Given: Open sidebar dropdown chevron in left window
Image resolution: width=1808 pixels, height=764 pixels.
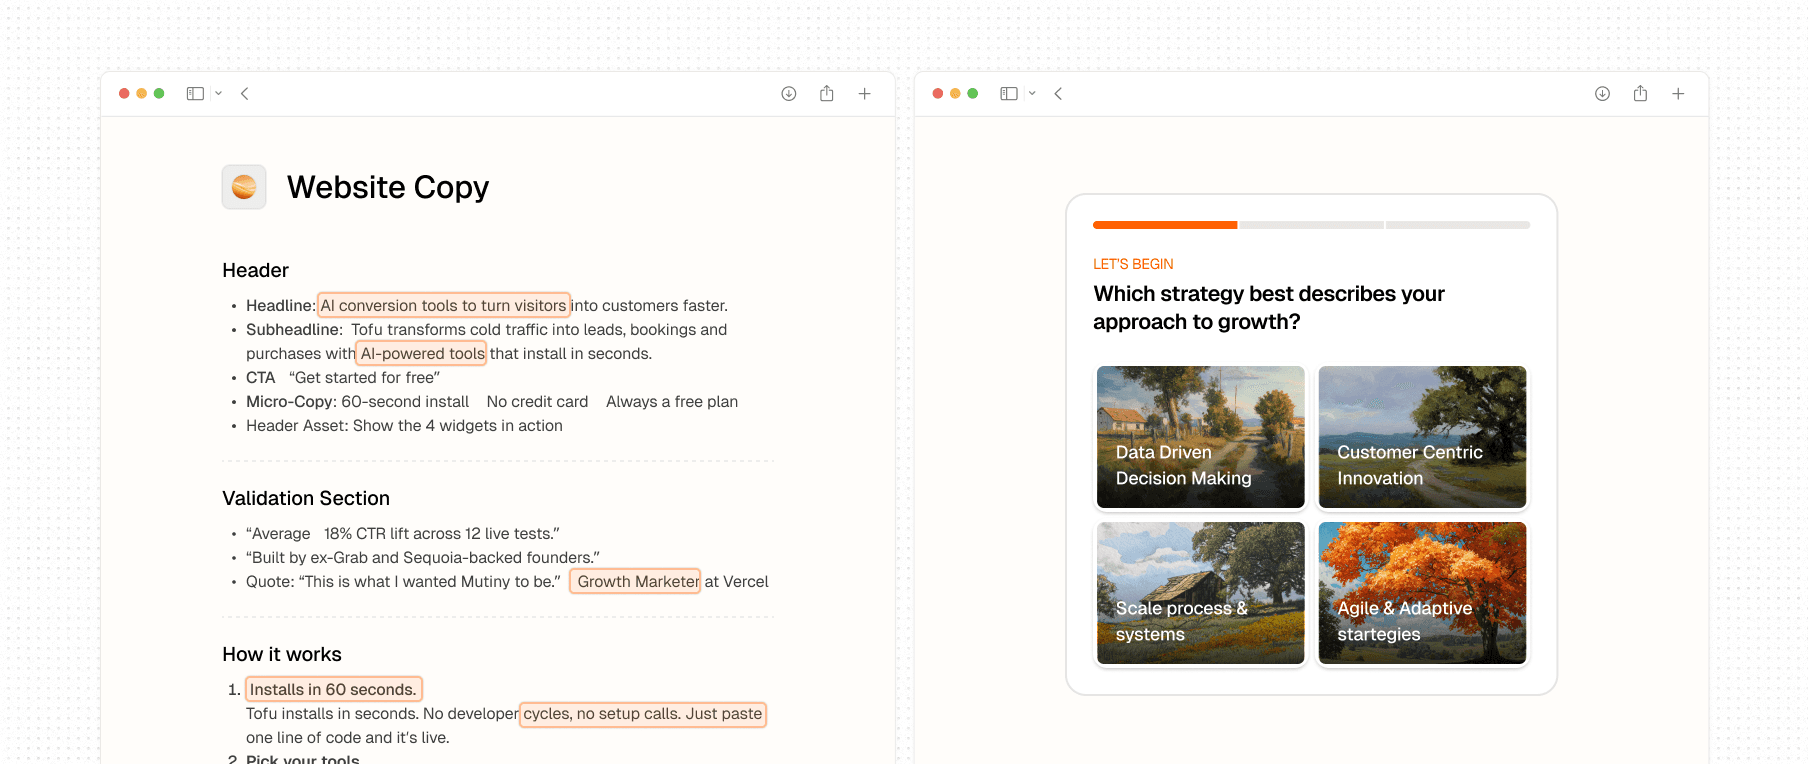Looking at the screenshot, I should 218,94.
